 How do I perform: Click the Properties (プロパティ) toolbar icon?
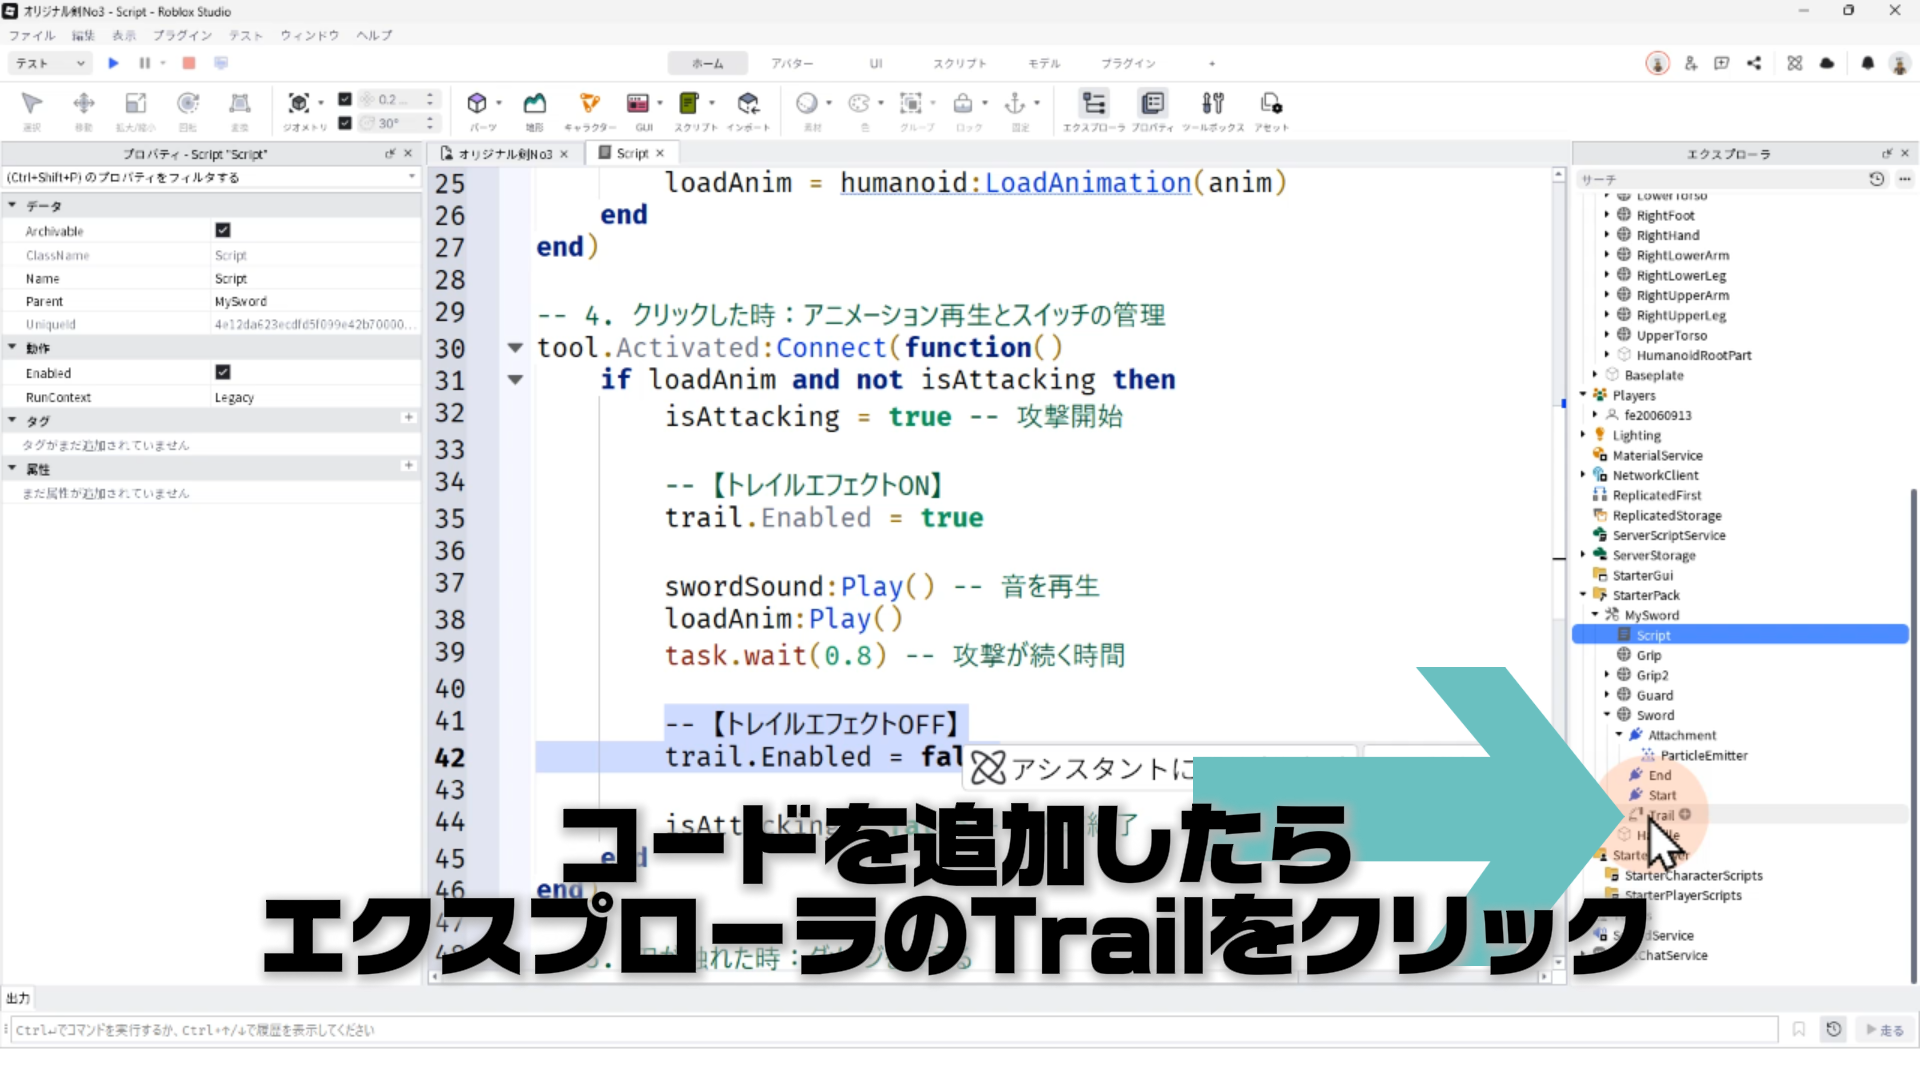tap(1152, 103)
